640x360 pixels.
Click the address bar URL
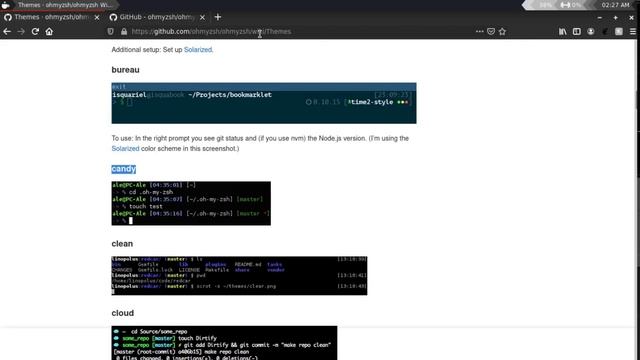pos(211,31)
